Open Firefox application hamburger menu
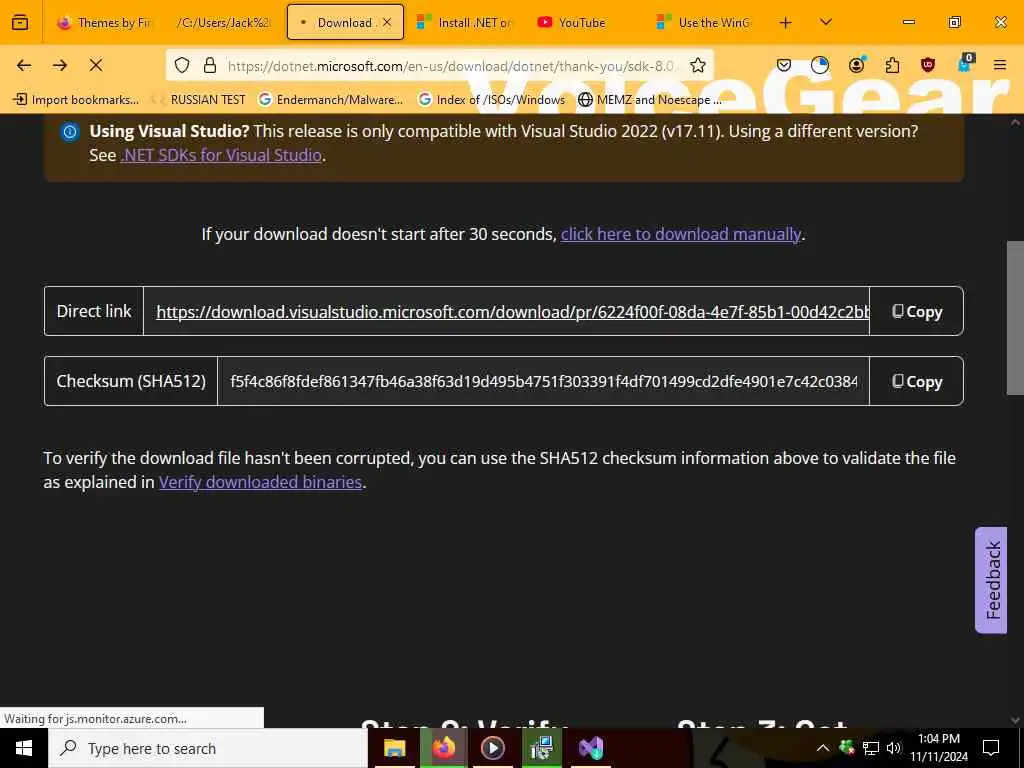The width and height of the screenshot is (1024, 768). 1000,65
